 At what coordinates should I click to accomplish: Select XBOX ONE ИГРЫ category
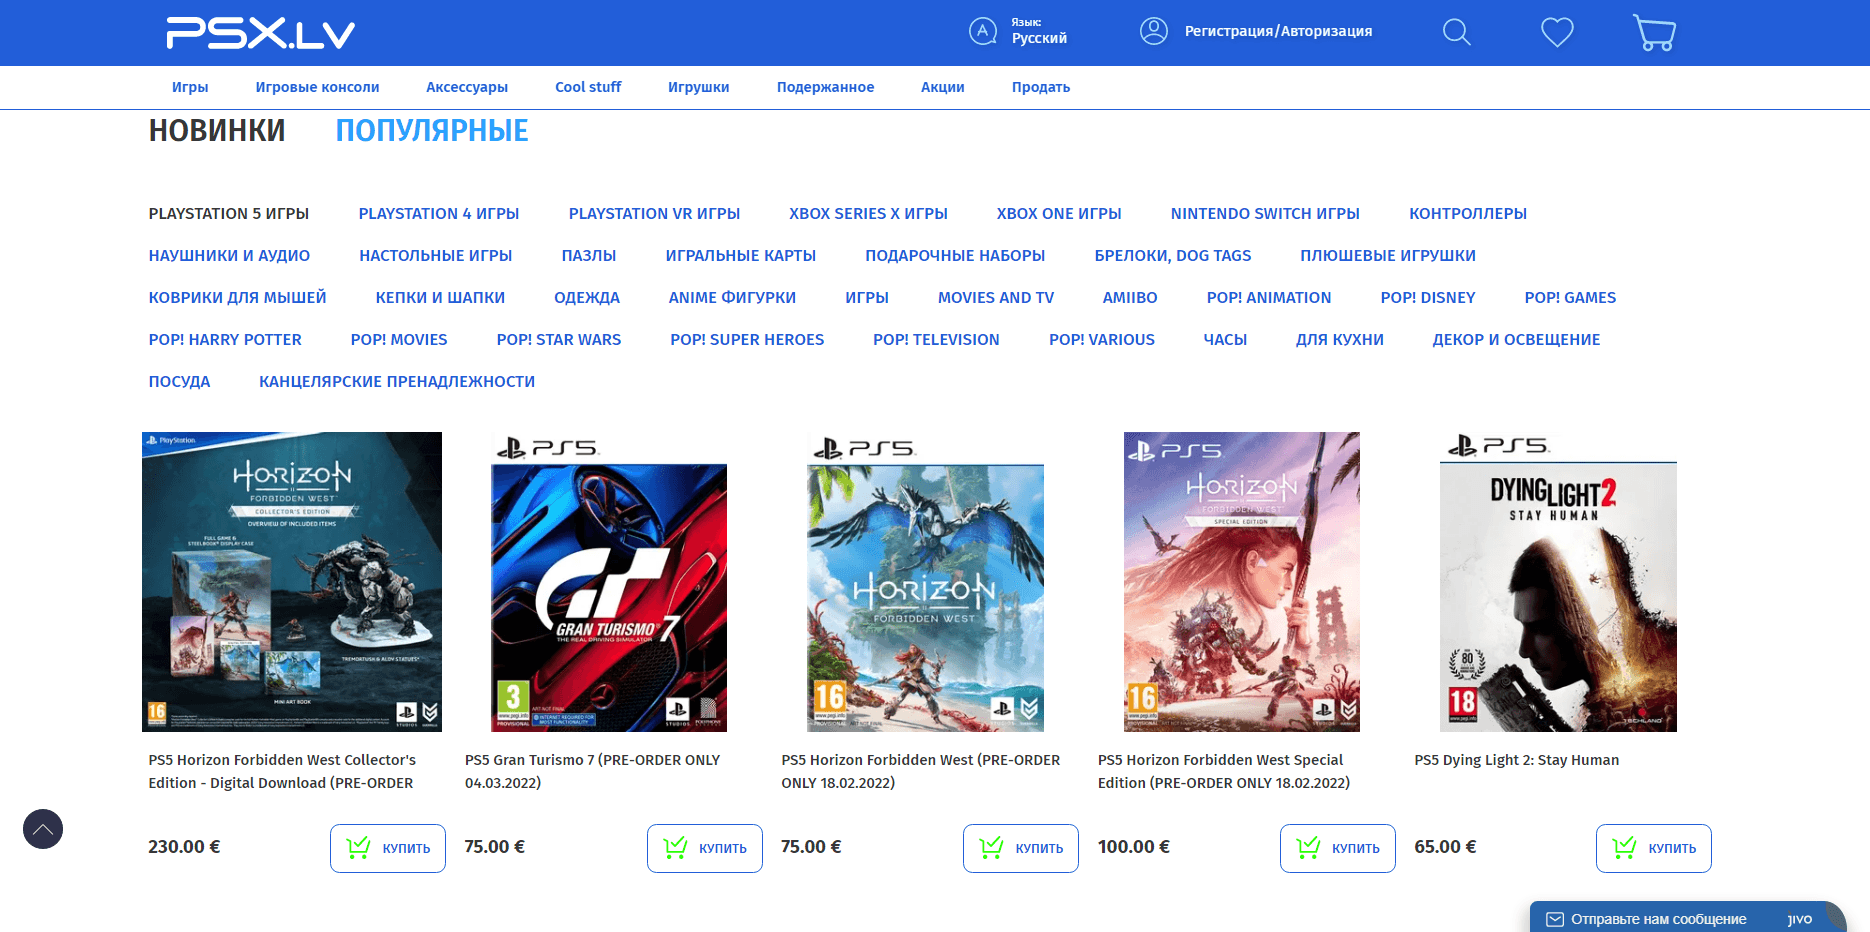click(1059, 213)
